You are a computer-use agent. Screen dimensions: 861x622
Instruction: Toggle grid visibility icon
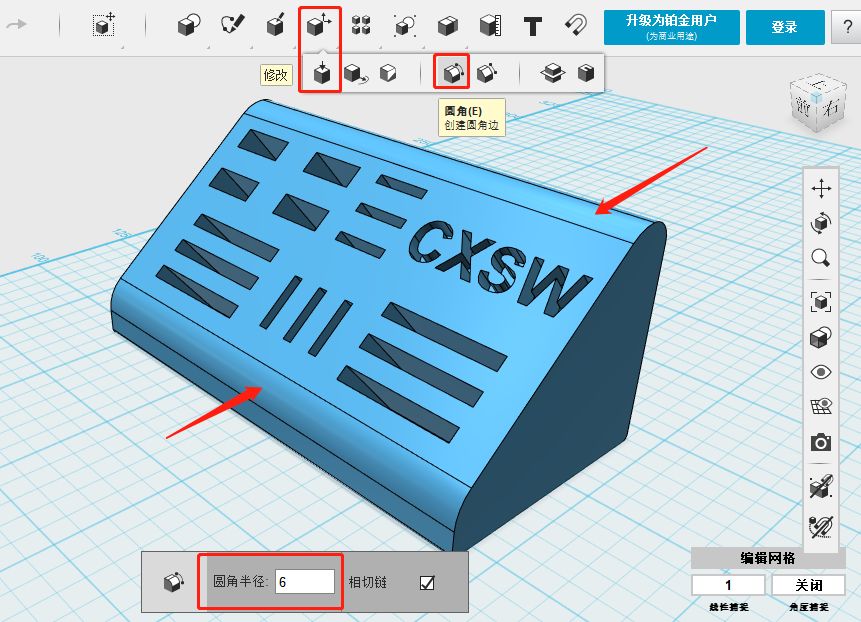pyautogui.click(x=821, y=407)
